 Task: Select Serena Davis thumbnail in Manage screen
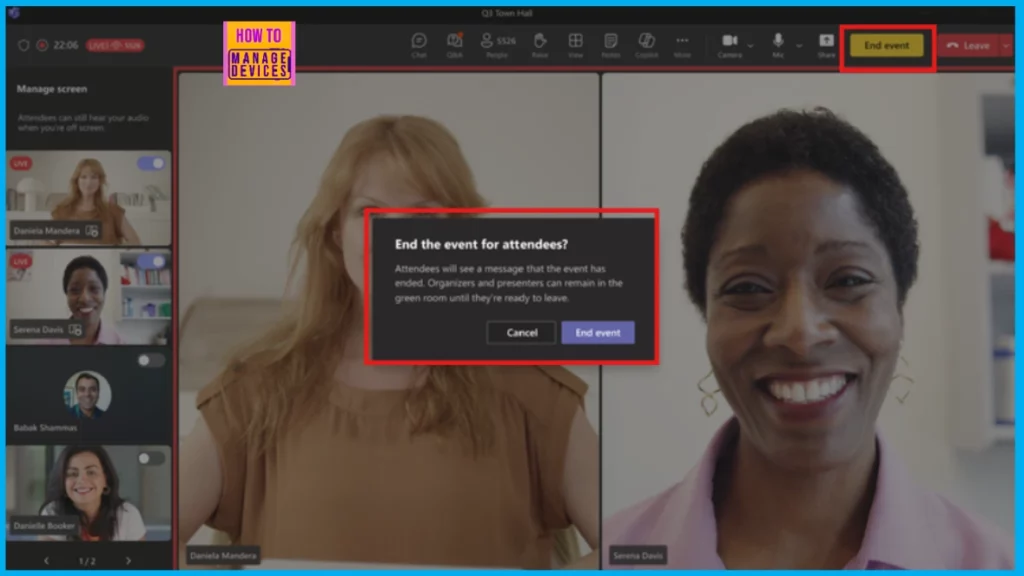coord(89,296)
